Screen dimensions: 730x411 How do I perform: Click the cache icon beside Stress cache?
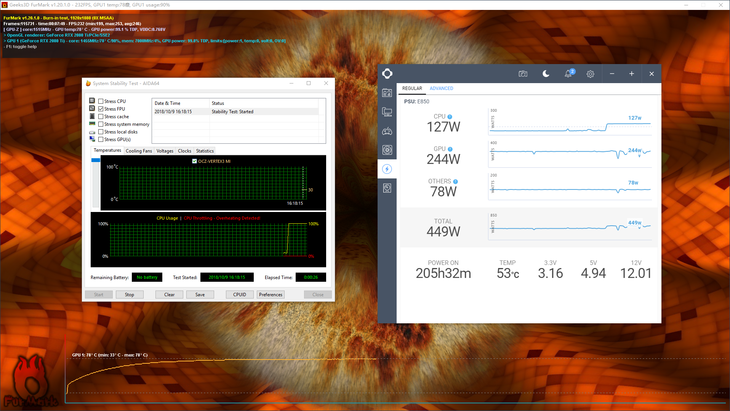point(92,116)
